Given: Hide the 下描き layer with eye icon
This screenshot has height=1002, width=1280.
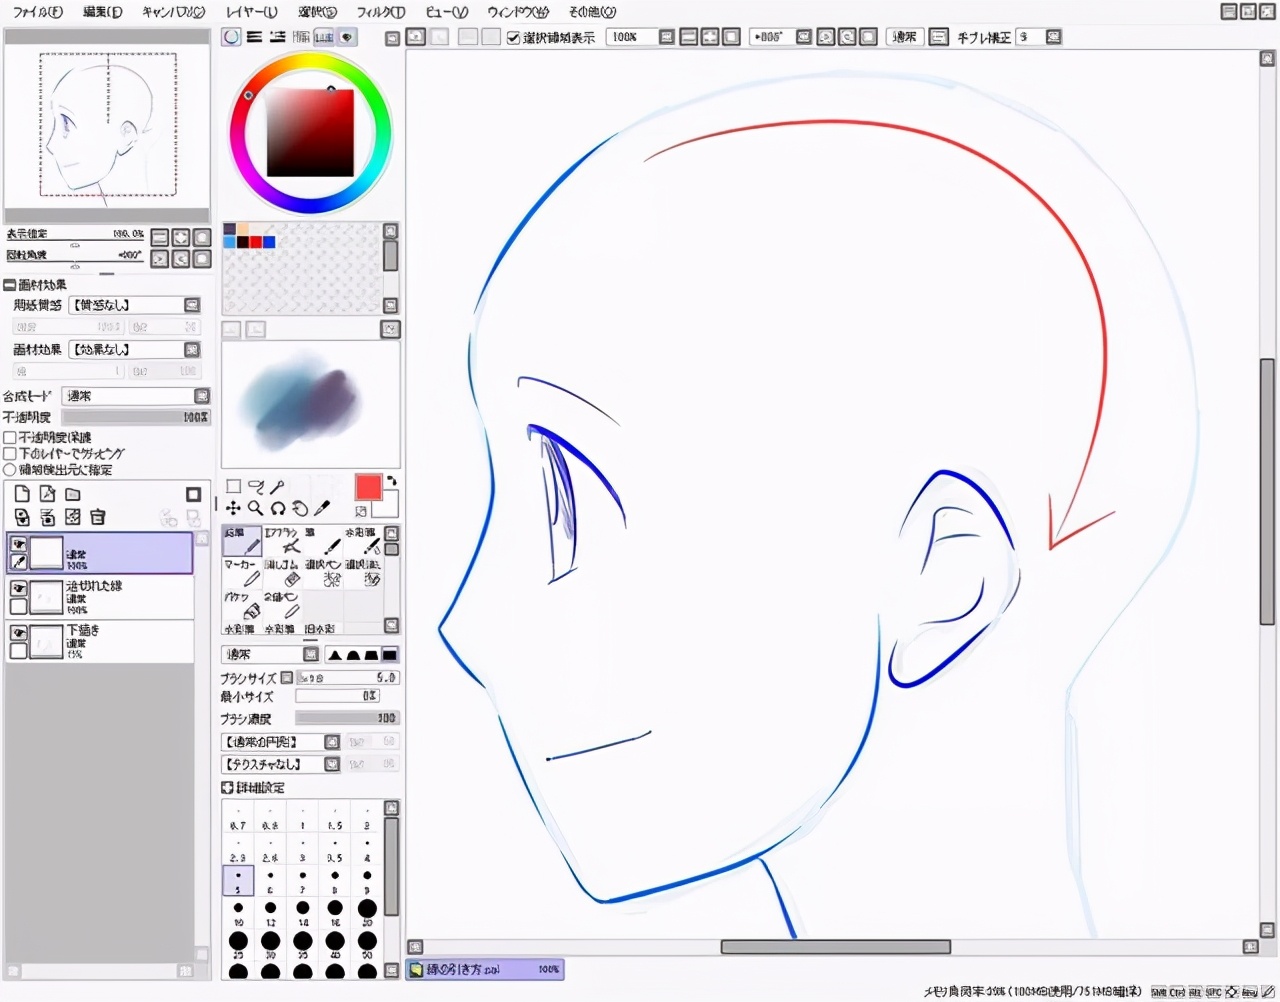Looking at the screenshot, I should 18,633.
